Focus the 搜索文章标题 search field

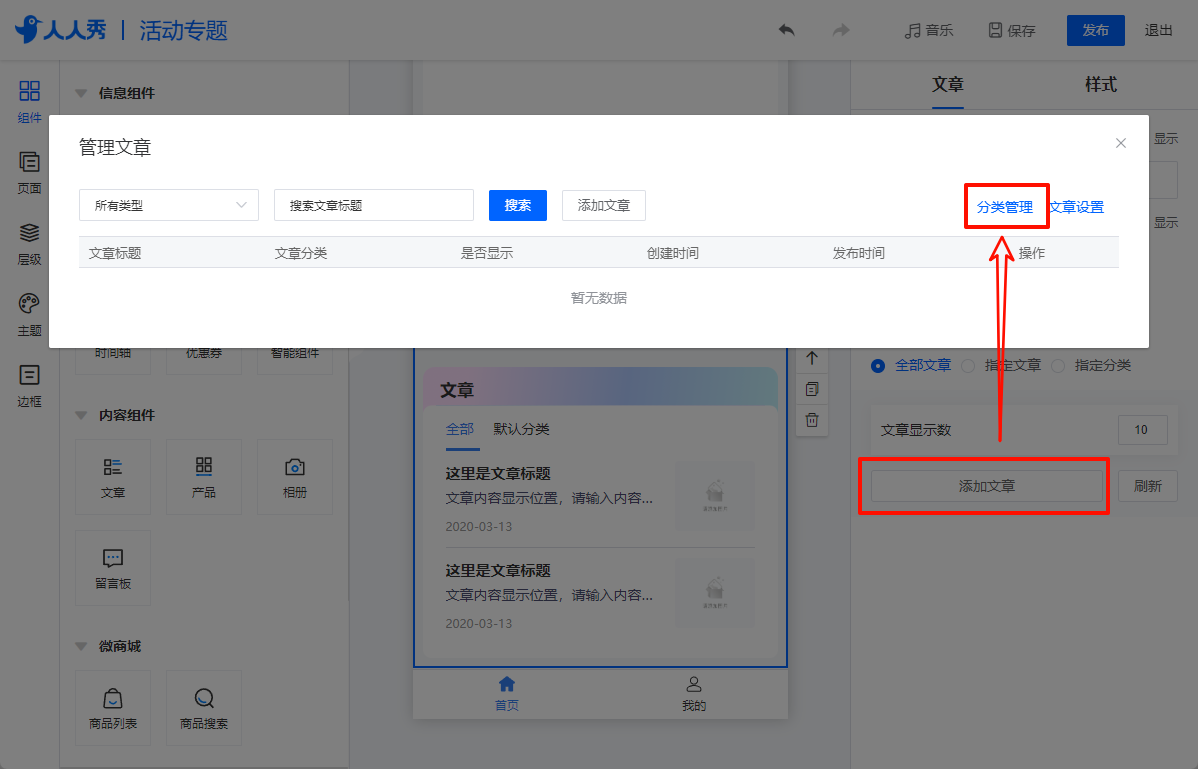pyautogui.click(x=374, y=205)
